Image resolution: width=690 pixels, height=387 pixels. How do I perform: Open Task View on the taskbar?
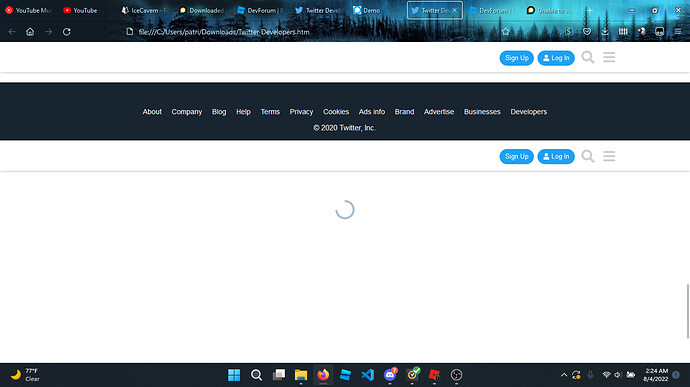279,375
